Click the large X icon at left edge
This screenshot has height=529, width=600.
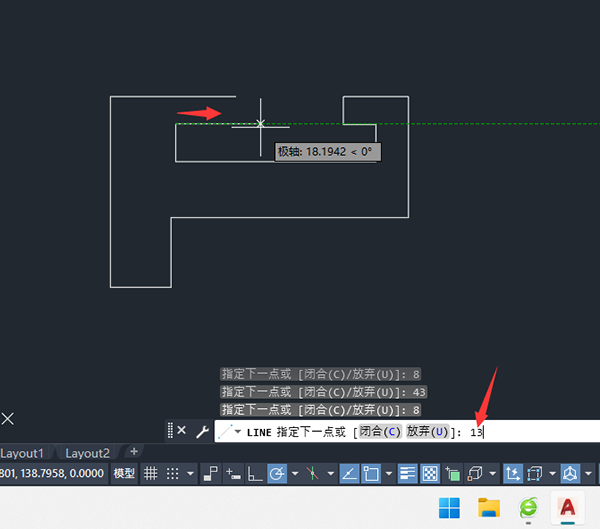(8, 419)
